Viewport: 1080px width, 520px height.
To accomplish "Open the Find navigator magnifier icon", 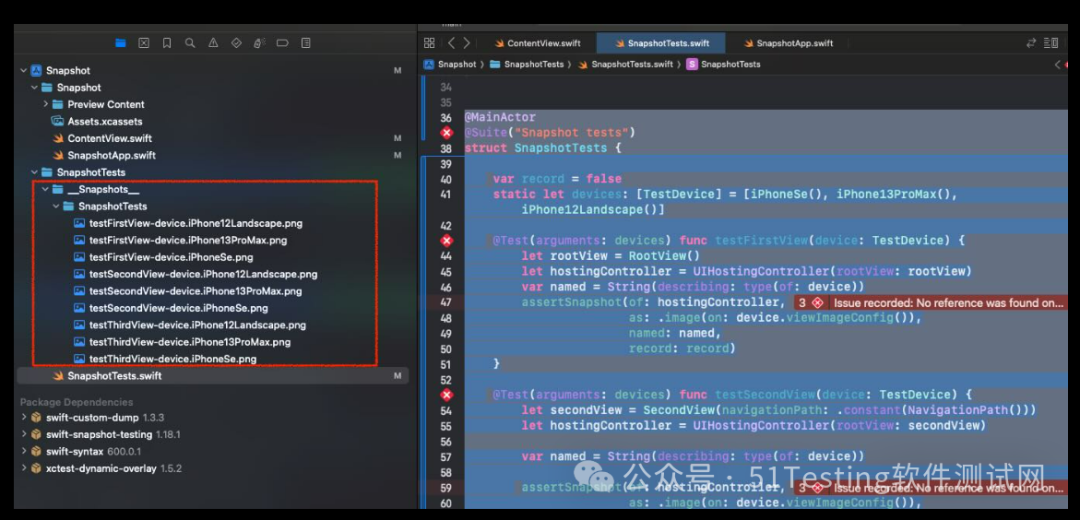I will tap(190, 43).
